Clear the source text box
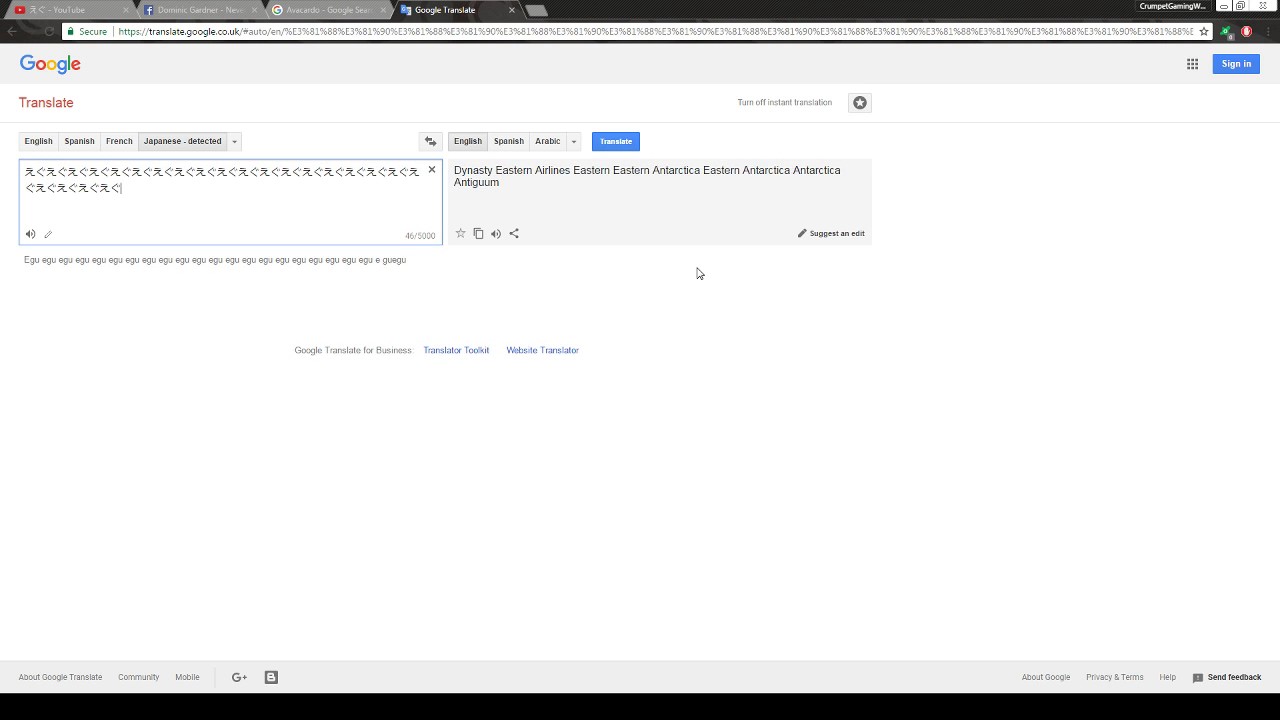Screen dimensions: 1280x720 click(x=432, y=170)
